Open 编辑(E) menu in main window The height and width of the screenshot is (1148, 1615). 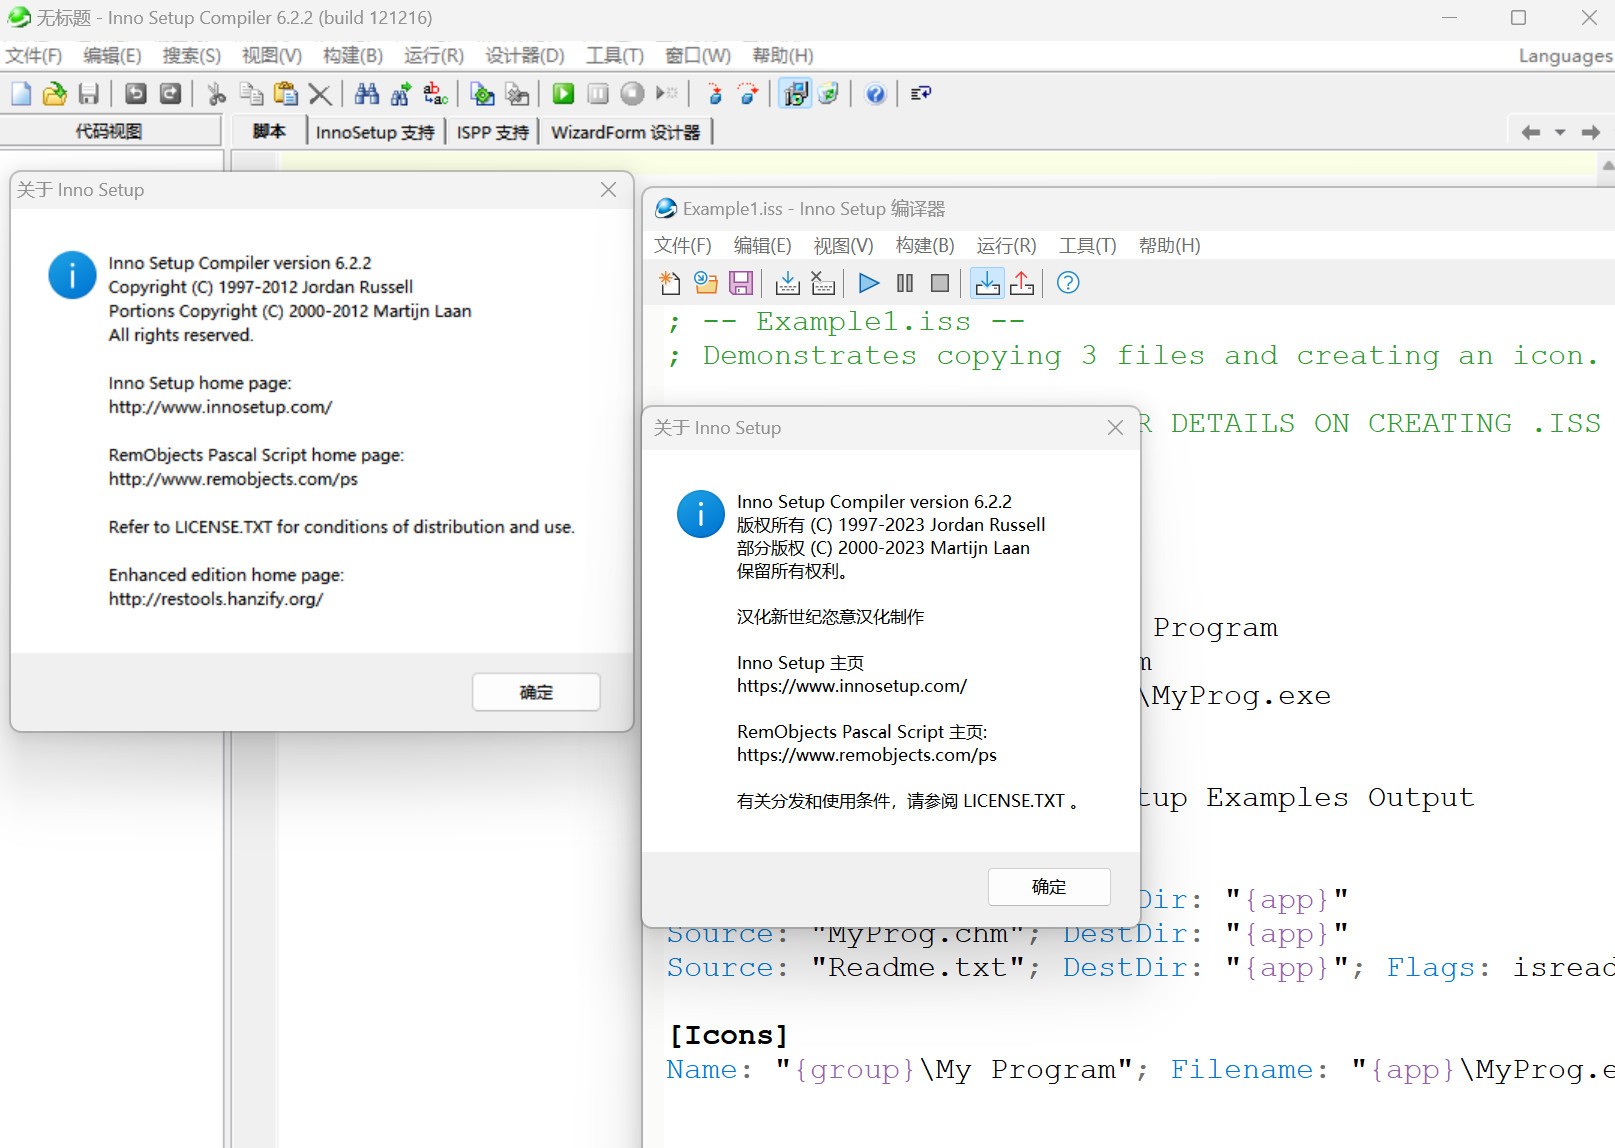(112, 56)
